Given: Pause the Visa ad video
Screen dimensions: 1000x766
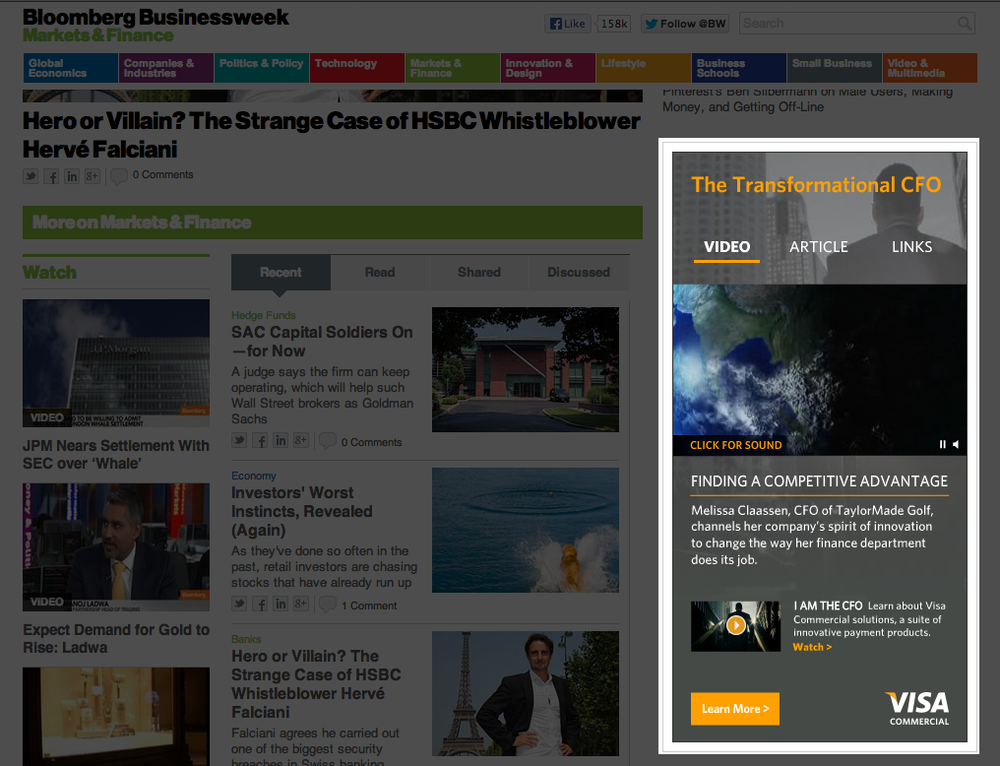Looking at the screenshot, I should click(x=941, y=444).
